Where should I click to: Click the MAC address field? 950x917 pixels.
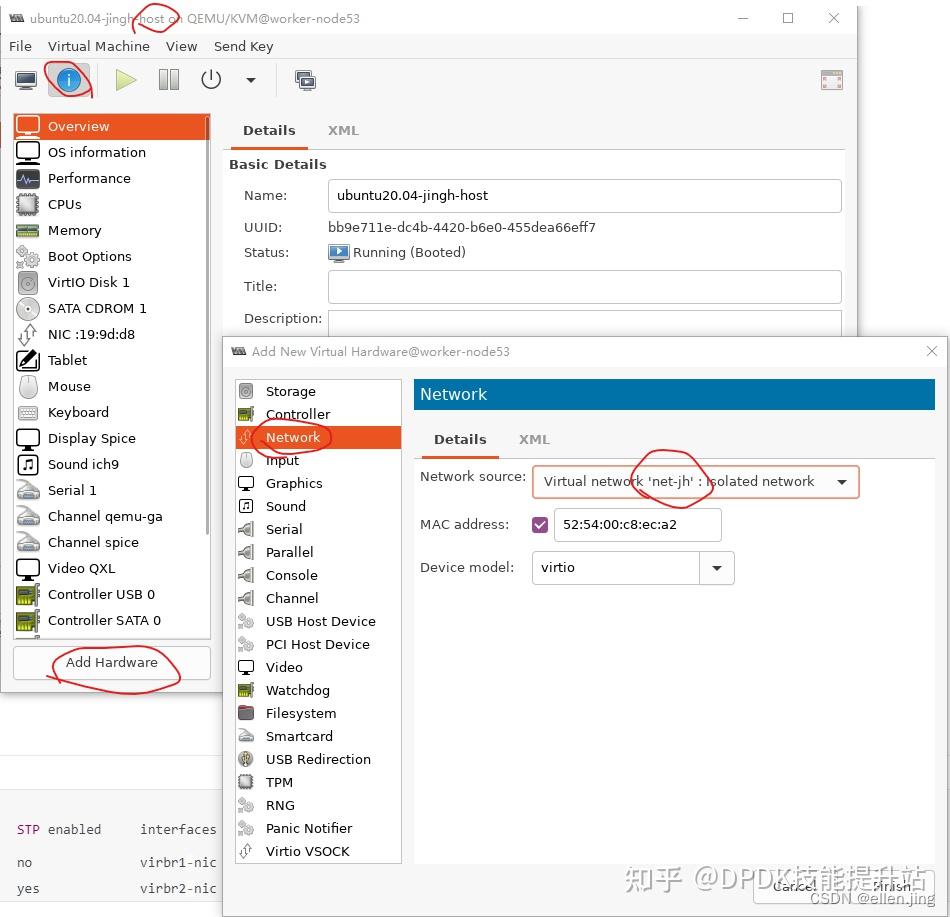tap(637, 525)
